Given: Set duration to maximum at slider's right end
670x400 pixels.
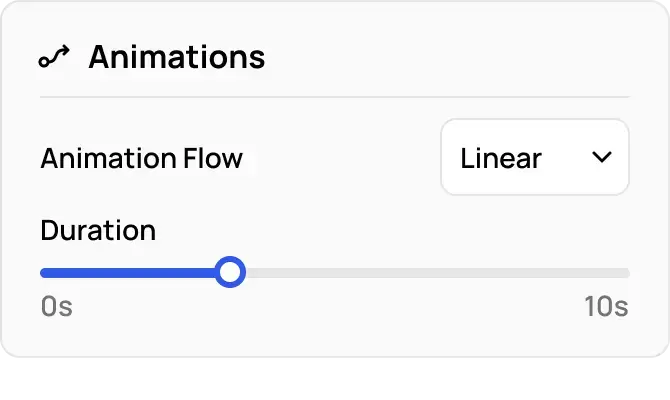Looking at the screenshot, I should click(627, 273).
